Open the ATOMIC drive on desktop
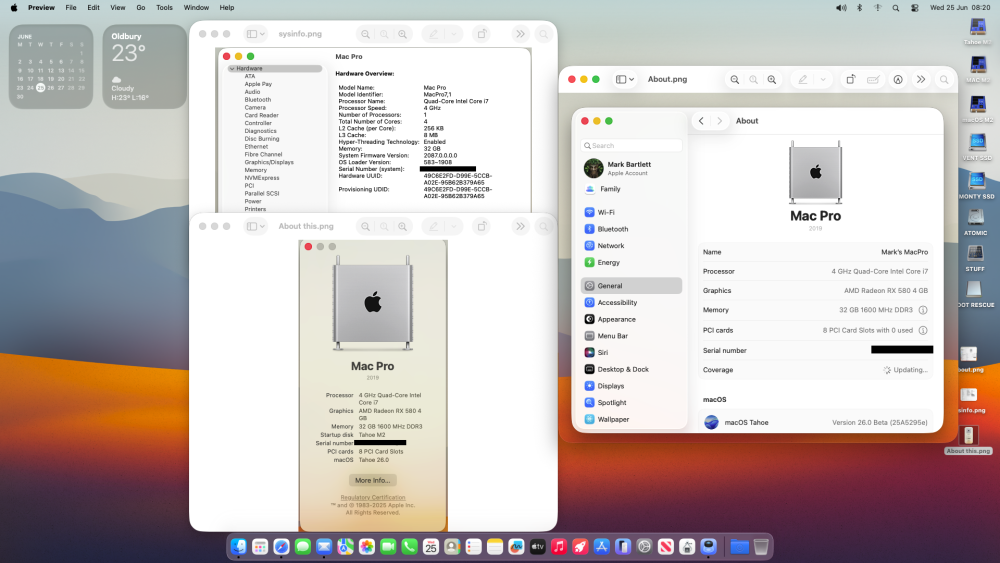 975,223
